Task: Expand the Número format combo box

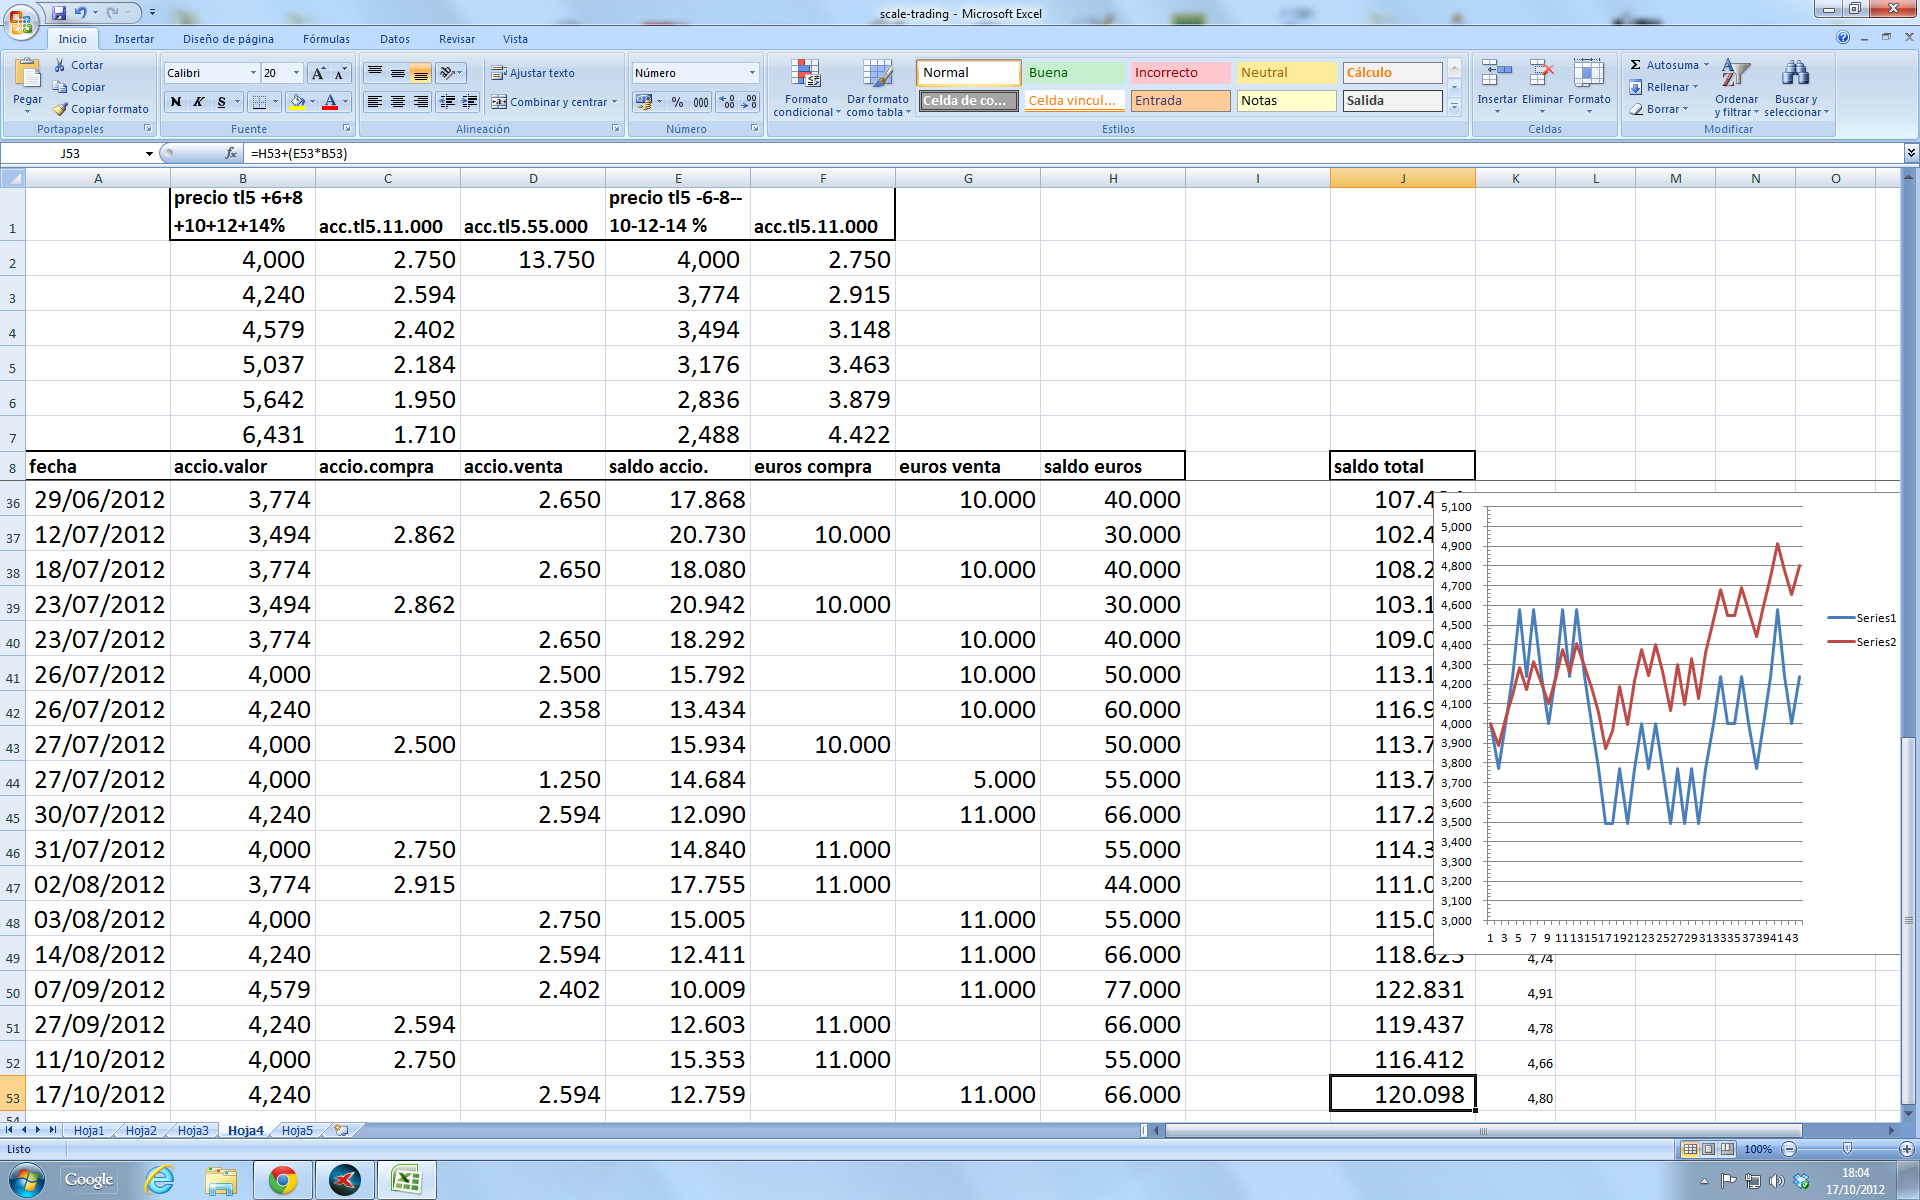Action: [x=752, y=73]
